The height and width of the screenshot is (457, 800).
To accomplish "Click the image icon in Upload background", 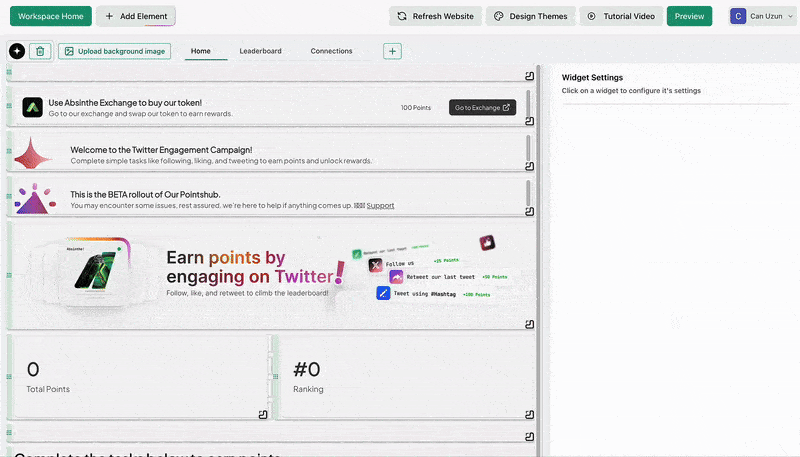I will (x=69, y=51).
